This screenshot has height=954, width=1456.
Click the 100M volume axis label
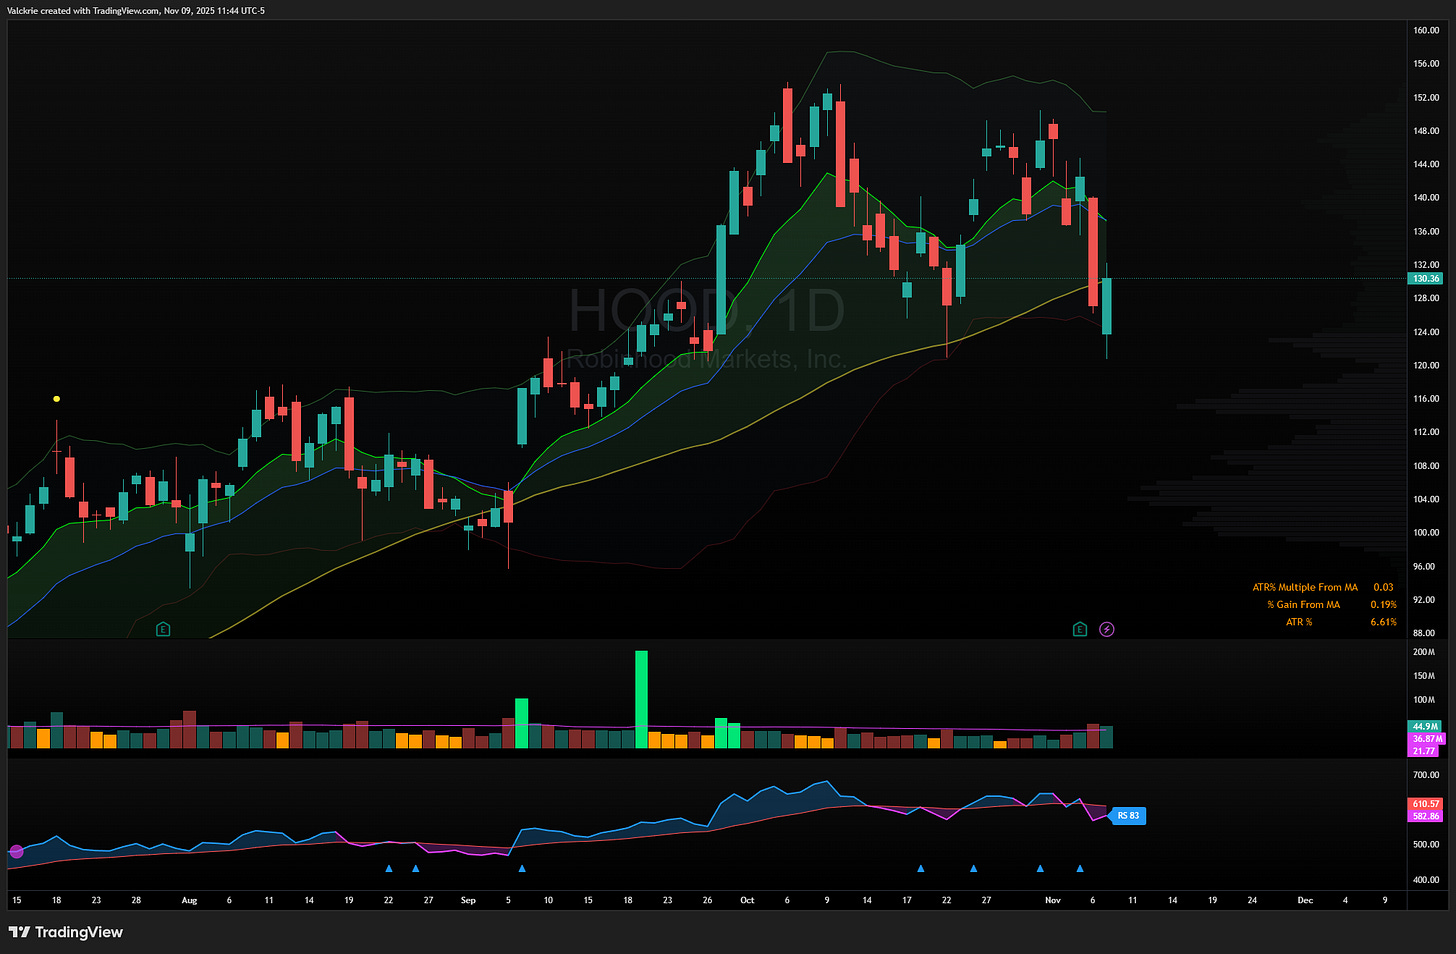[1423, 700]
